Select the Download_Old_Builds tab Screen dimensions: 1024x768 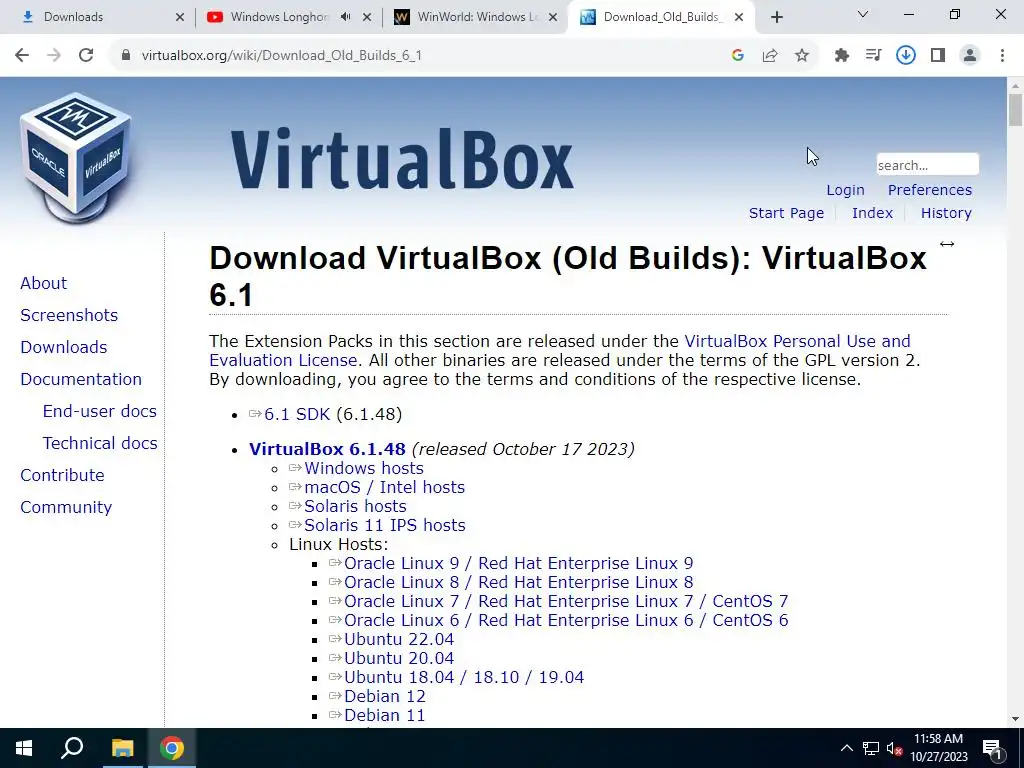662,17
